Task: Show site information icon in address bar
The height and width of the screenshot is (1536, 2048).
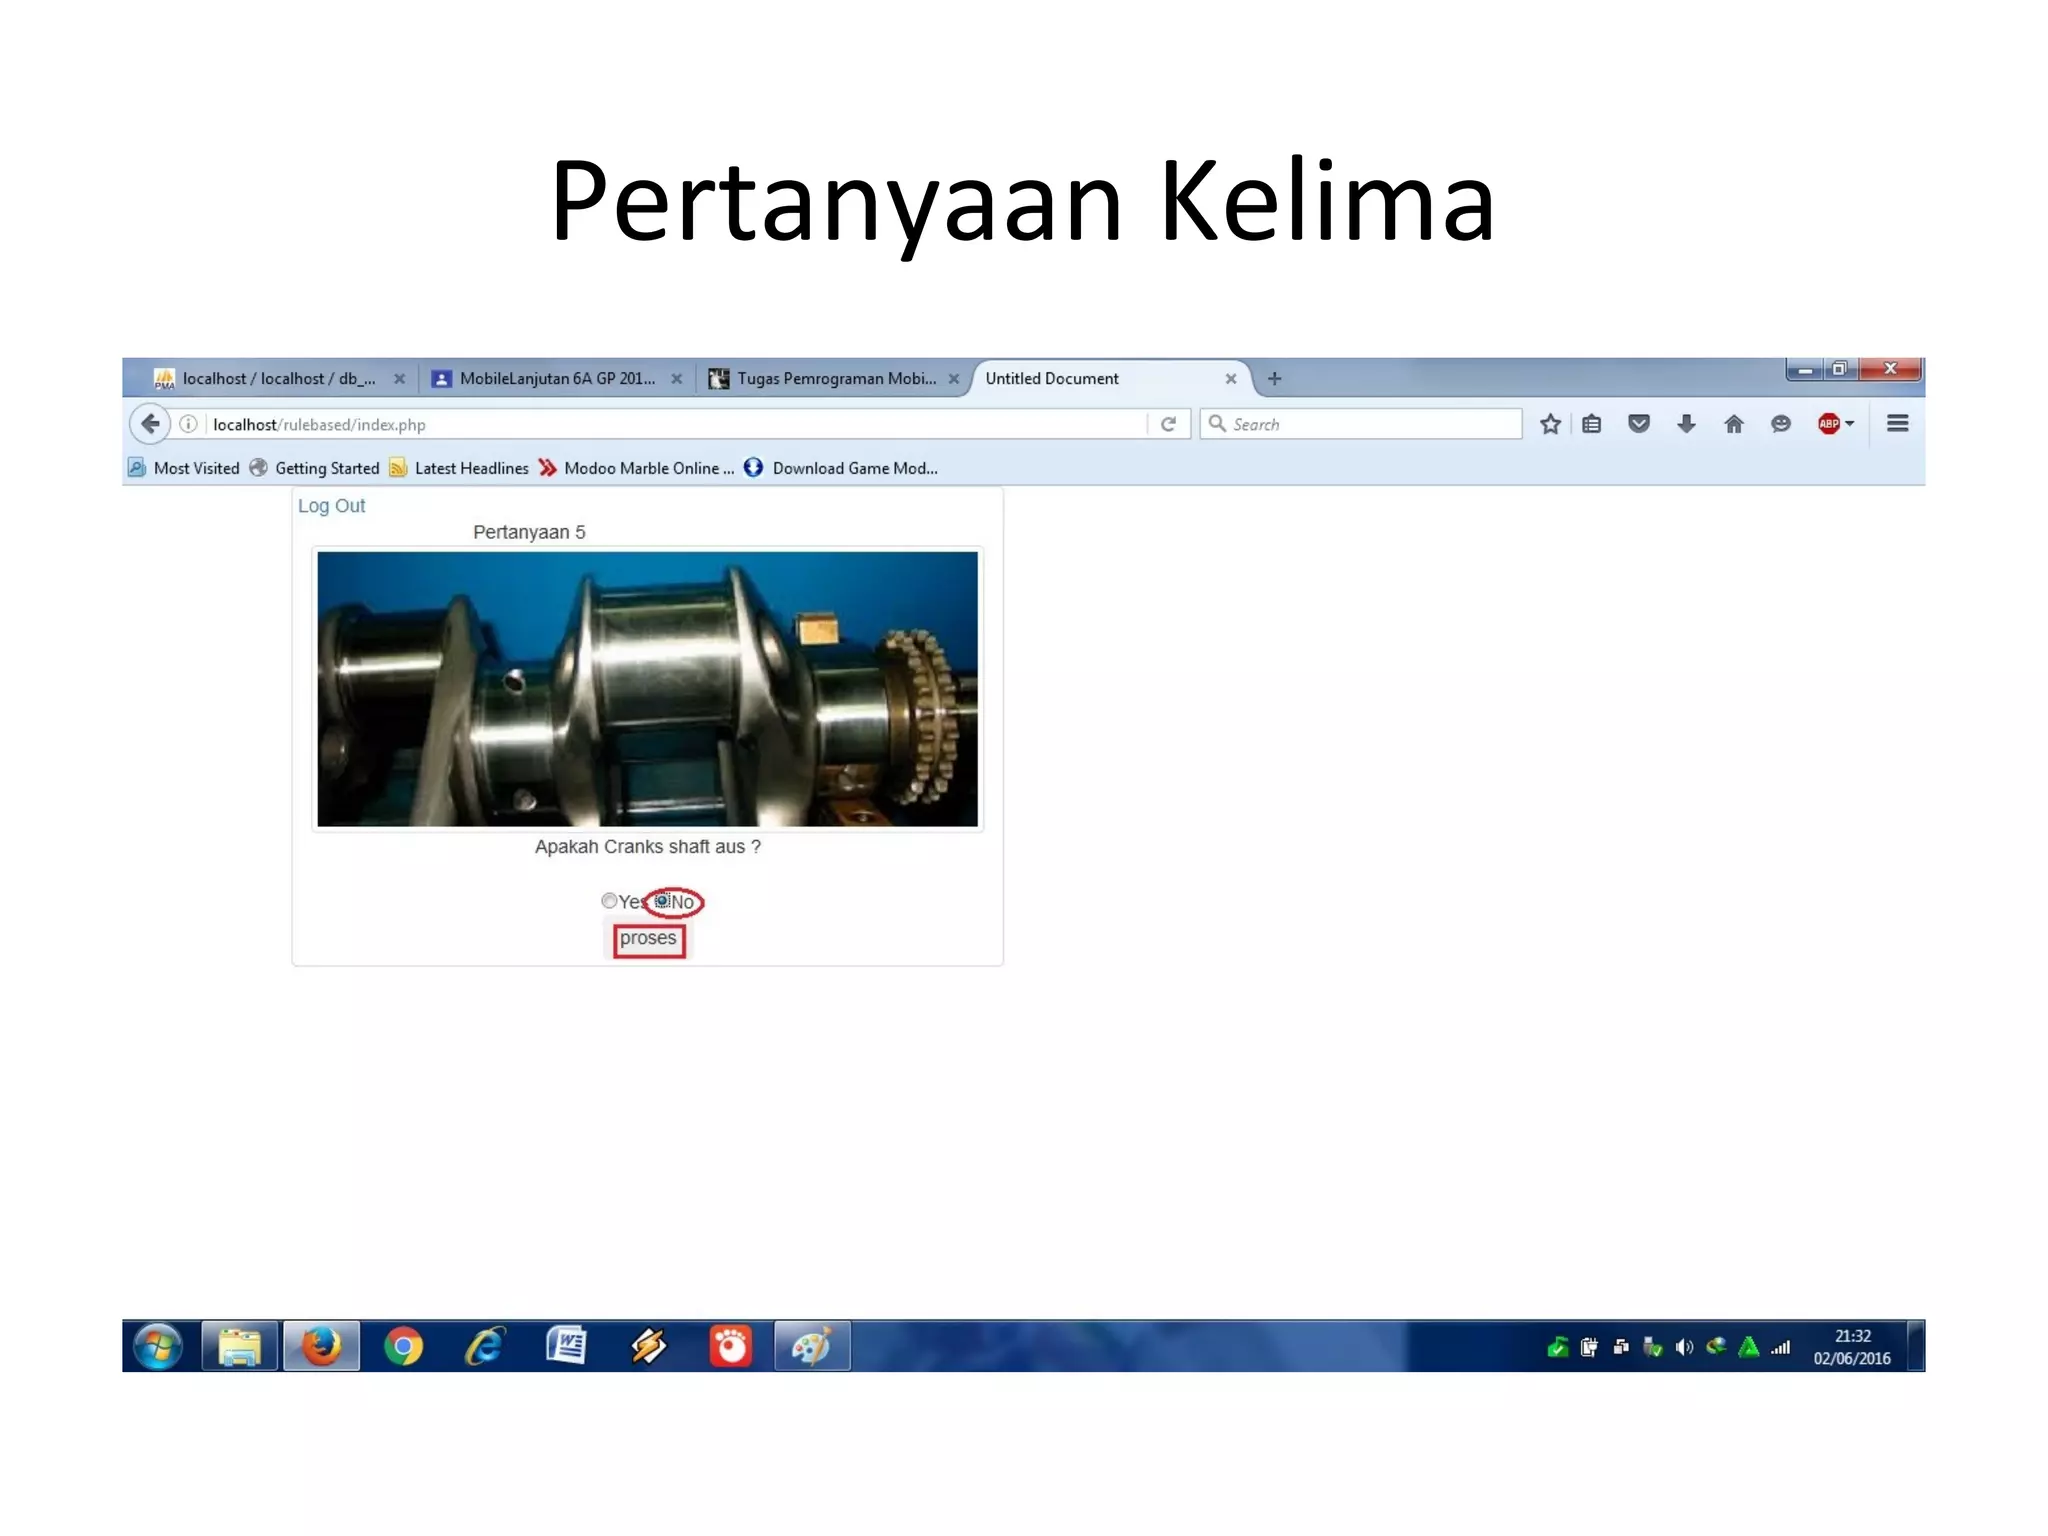Action: point(188,424)
